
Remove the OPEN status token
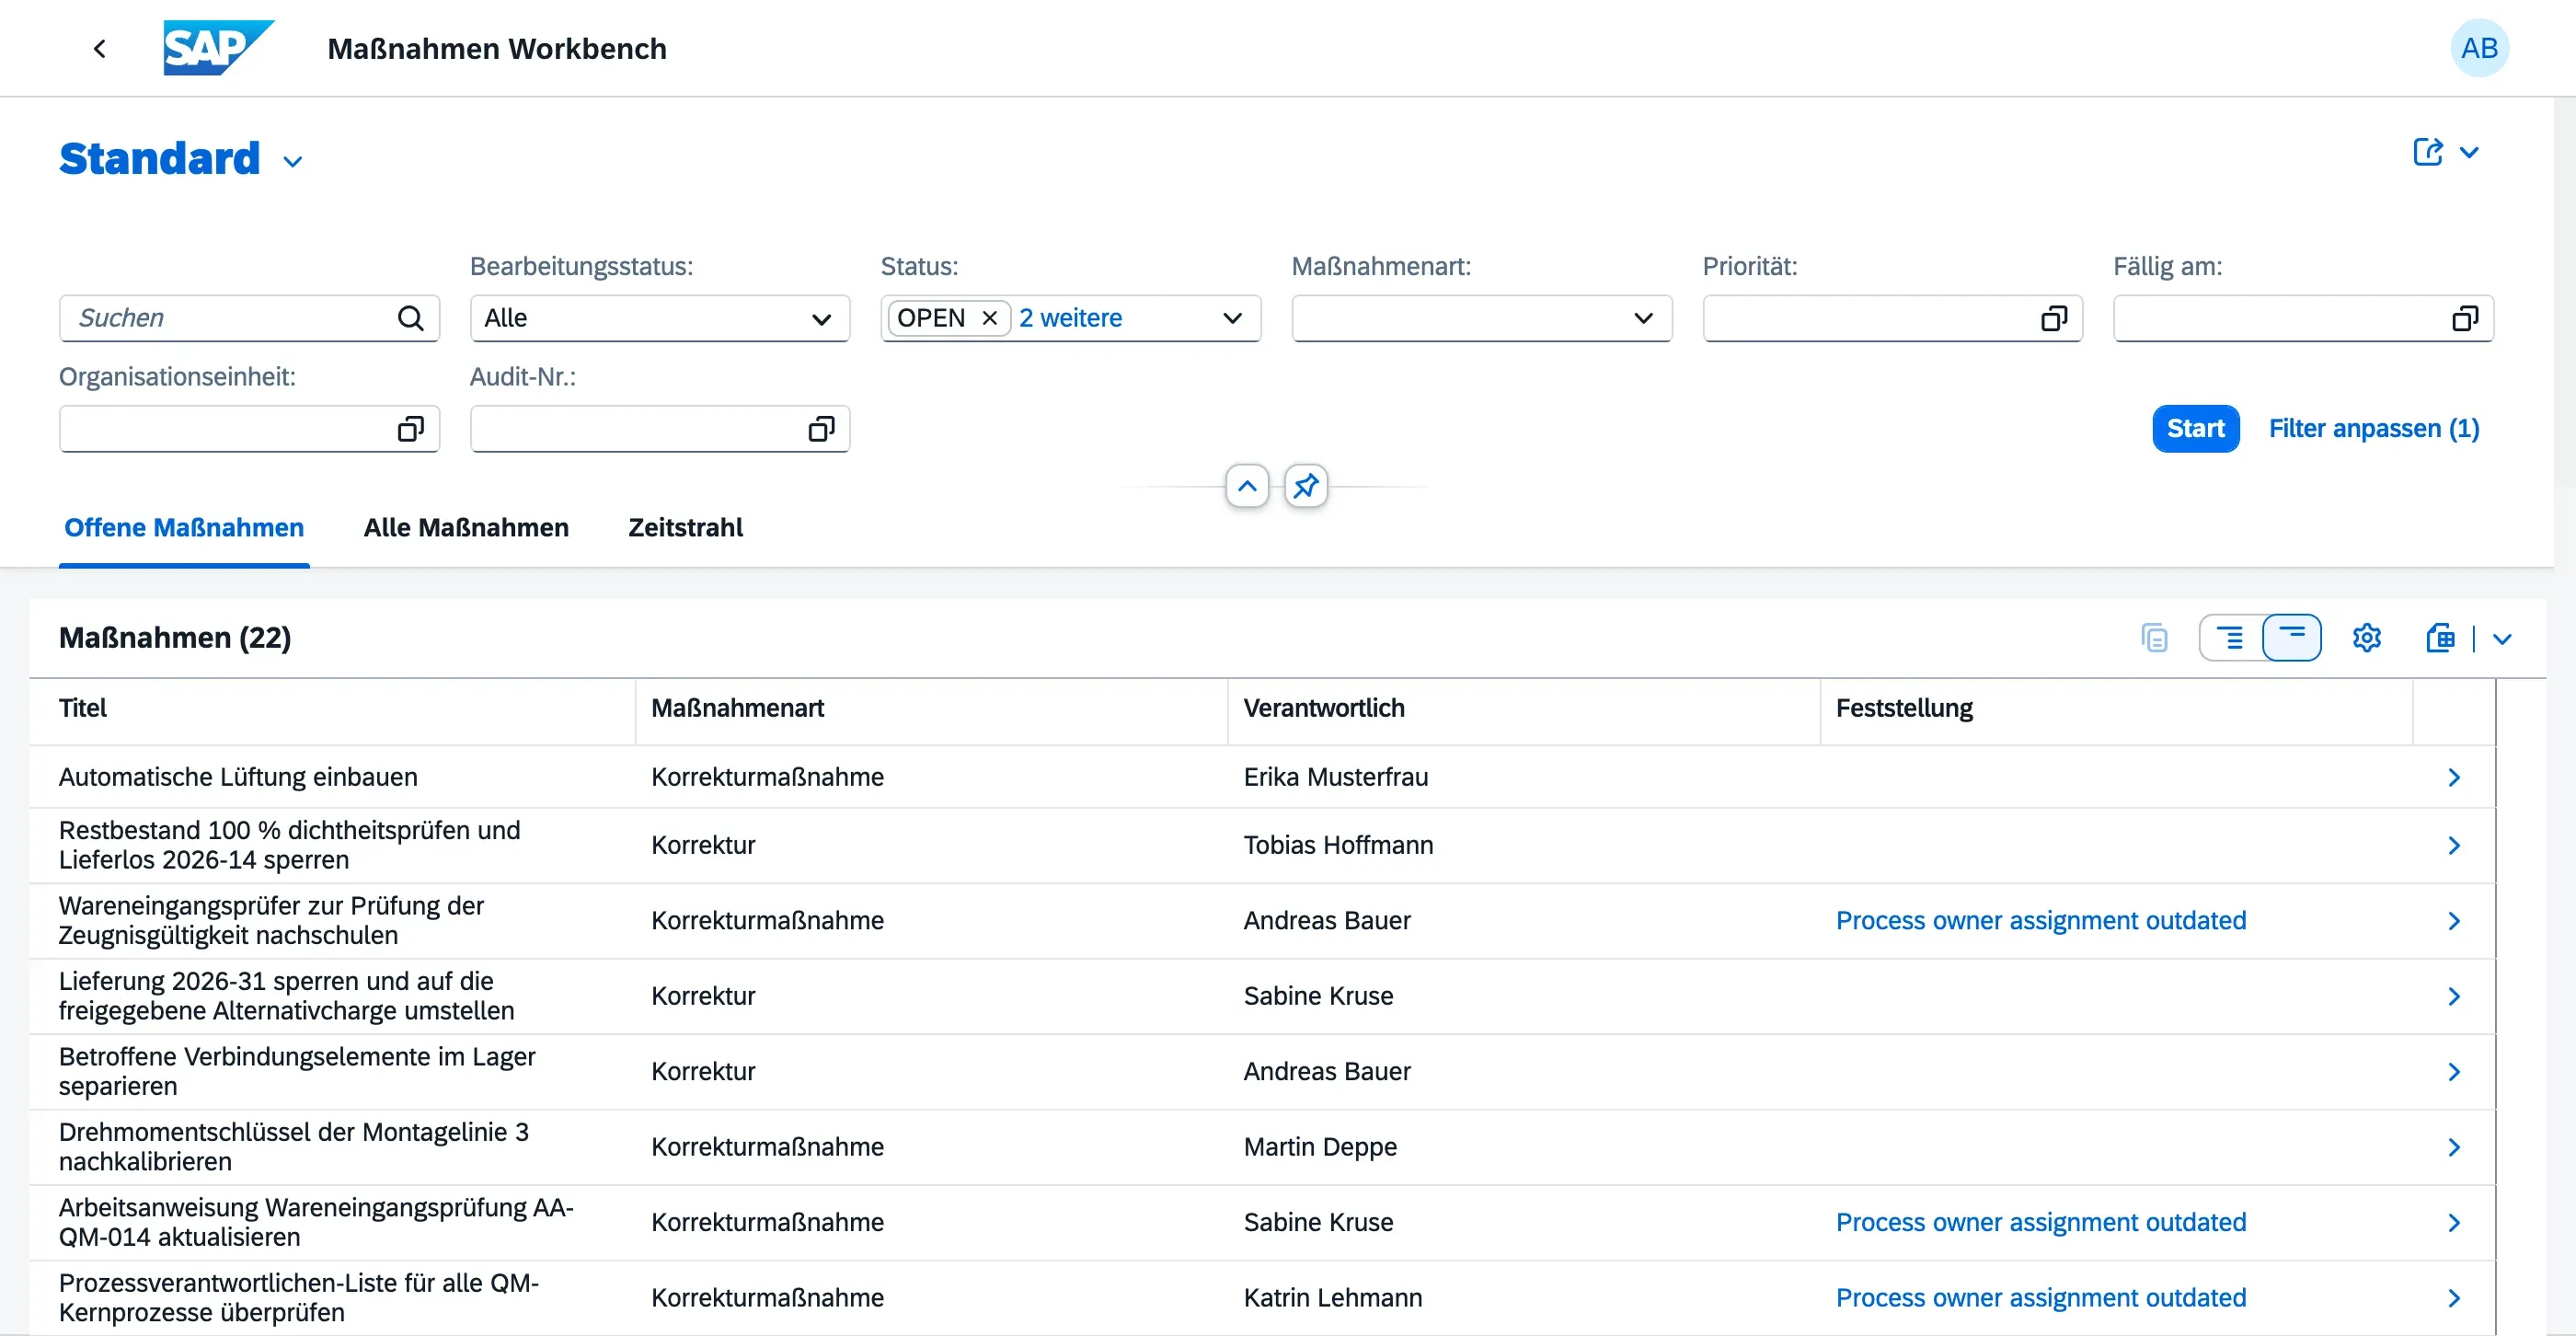pos(989,318)
